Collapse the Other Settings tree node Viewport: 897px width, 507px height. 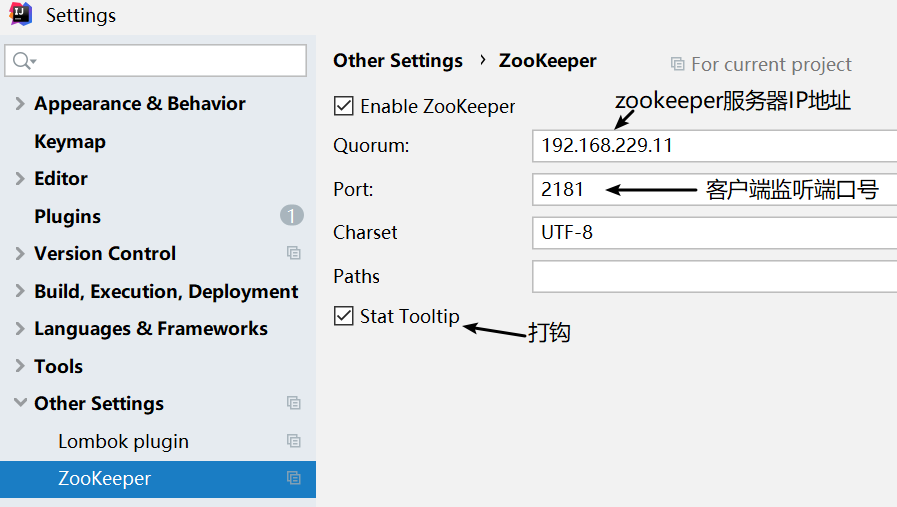pos(20,404)
